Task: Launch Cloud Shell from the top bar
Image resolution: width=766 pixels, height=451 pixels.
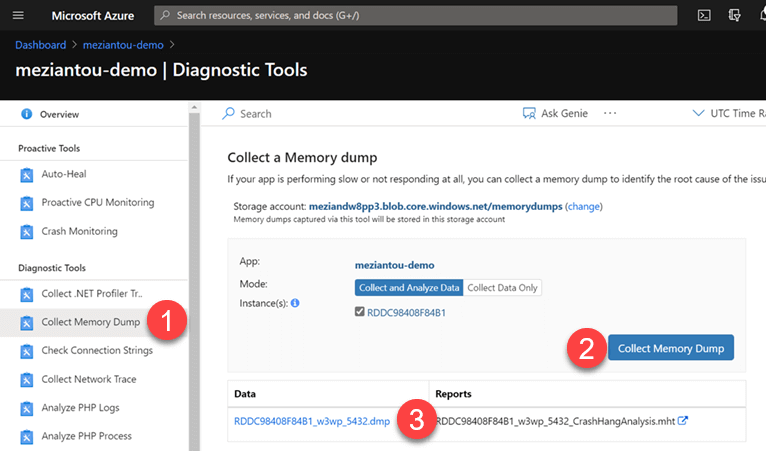Action: pyautogui.click(x=704, y=15)
